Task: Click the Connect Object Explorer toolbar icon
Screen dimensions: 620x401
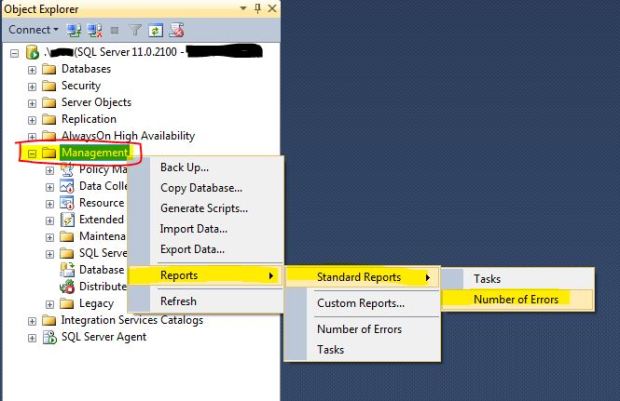Action: 73,30
